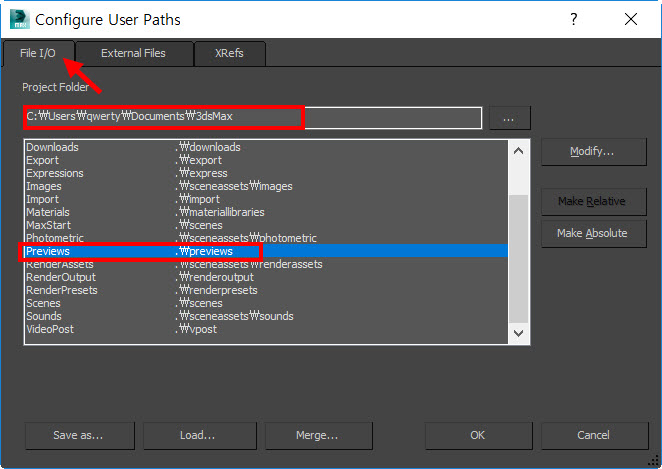Open the XRefs tab
662x469 pixels.
coord(229,53)
